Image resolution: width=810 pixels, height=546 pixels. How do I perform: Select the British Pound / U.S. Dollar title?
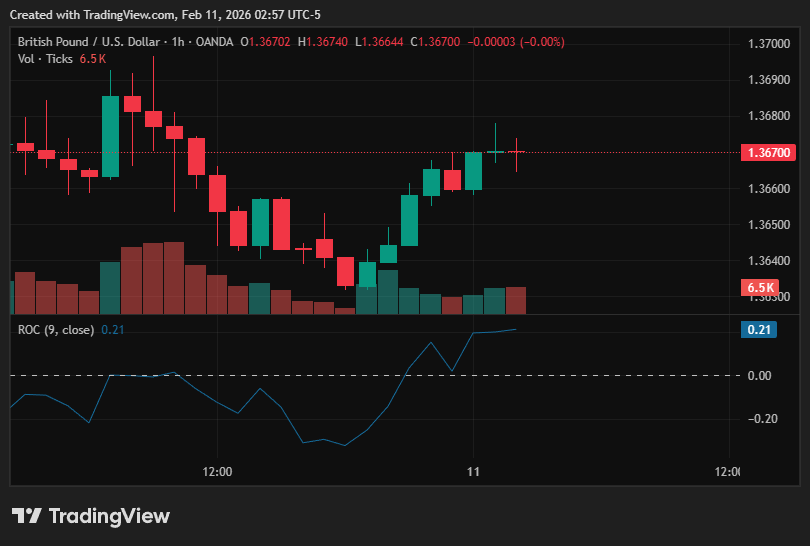88,42
